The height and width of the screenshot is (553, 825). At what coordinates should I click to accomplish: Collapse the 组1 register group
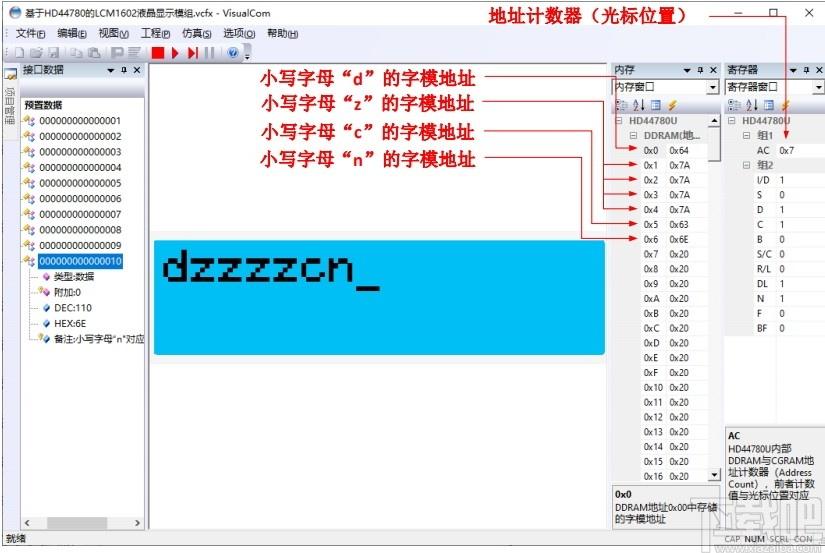pyautogui.click(x=746, y=135)
